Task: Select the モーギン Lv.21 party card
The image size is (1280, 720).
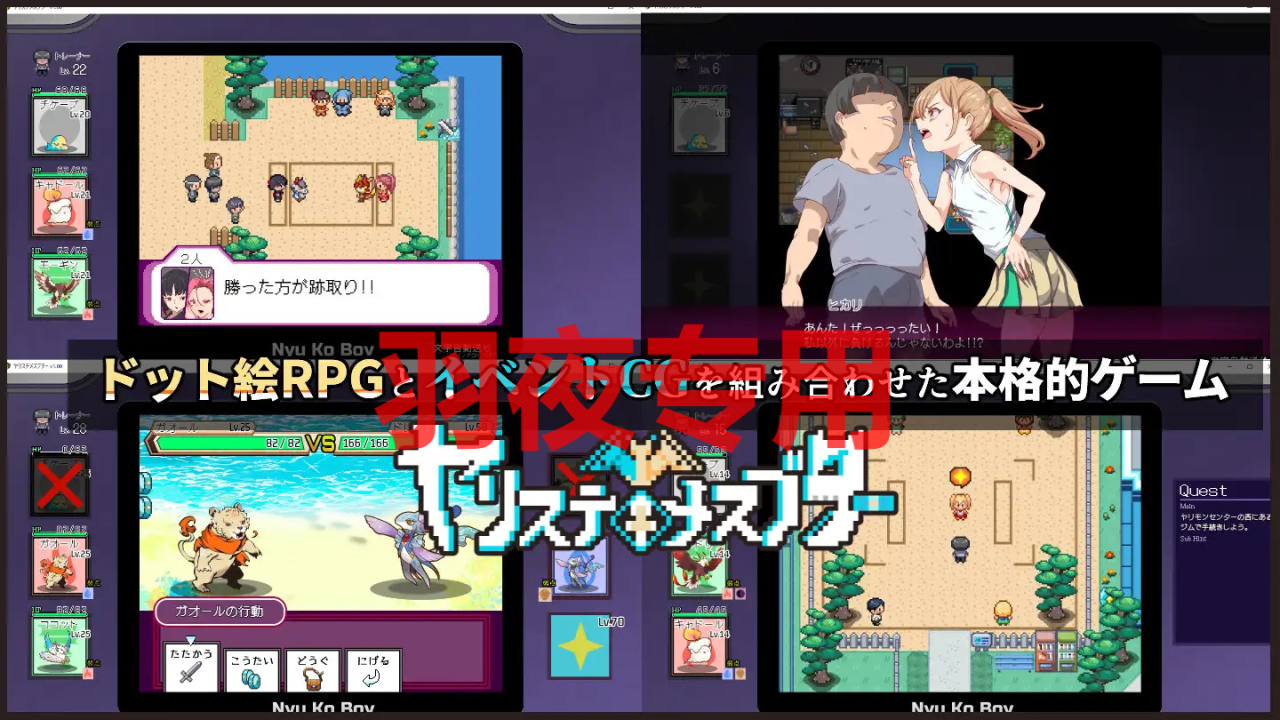Action: [60, 285]
